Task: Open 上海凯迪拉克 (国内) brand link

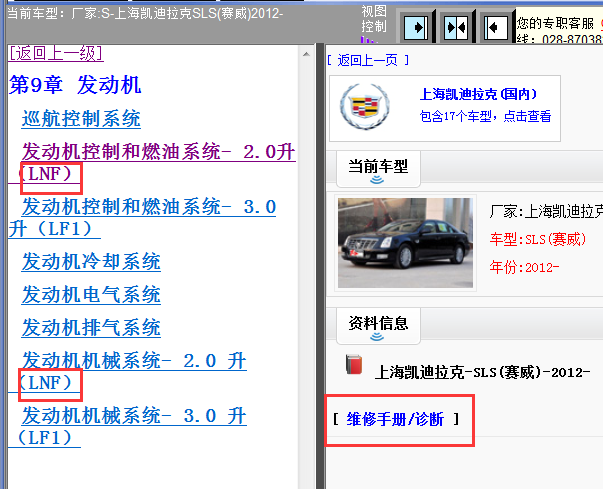Action: tap(478, 94)
